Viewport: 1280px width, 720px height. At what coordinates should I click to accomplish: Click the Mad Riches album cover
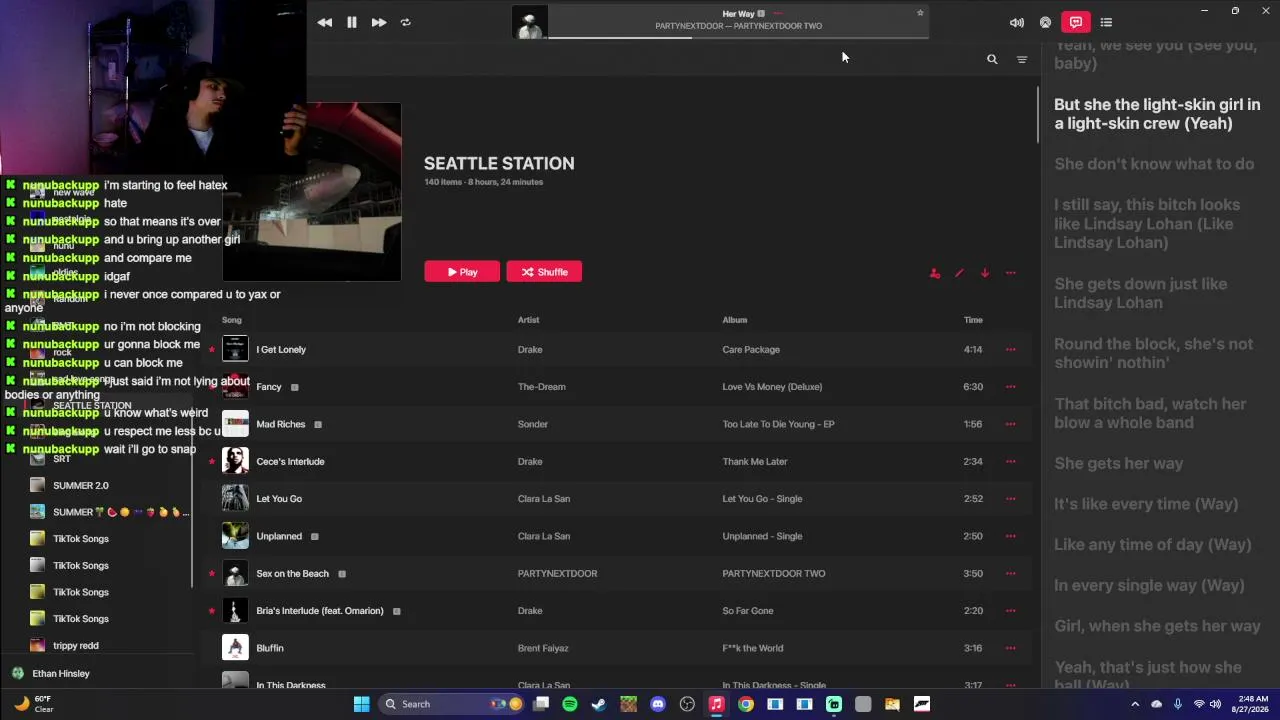[x=235, y=424]
